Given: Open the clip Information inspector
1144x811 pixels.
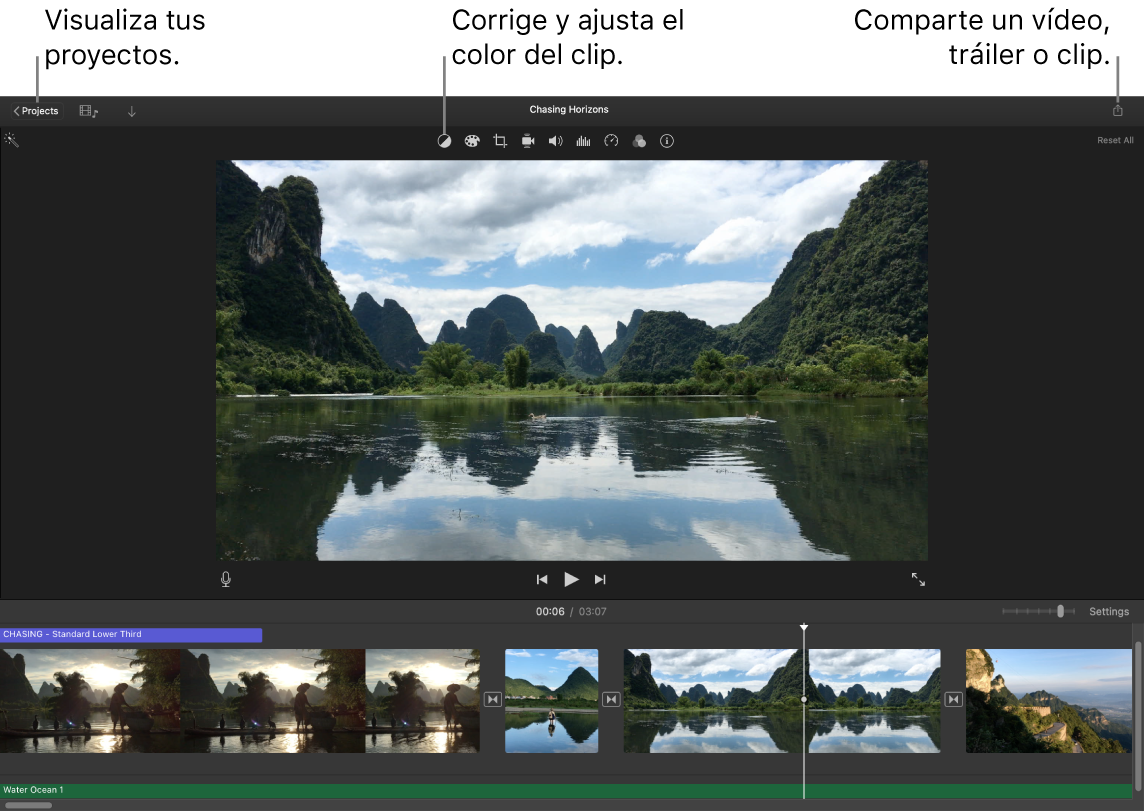Looking at the screenshot, I should (x=667, y=140).
